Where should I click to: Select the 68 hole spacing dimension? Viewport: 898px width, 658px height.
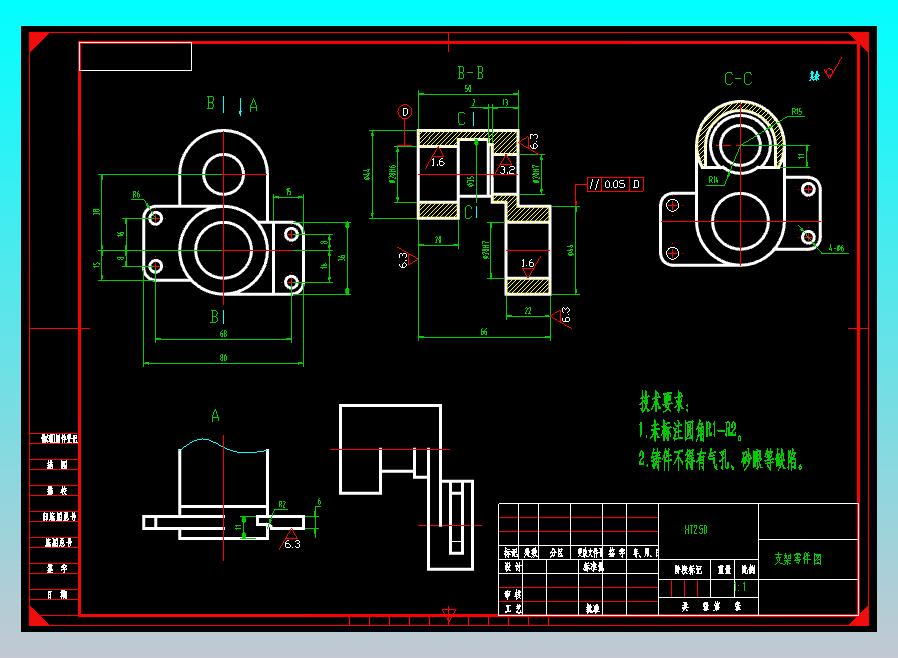point(223,333)
